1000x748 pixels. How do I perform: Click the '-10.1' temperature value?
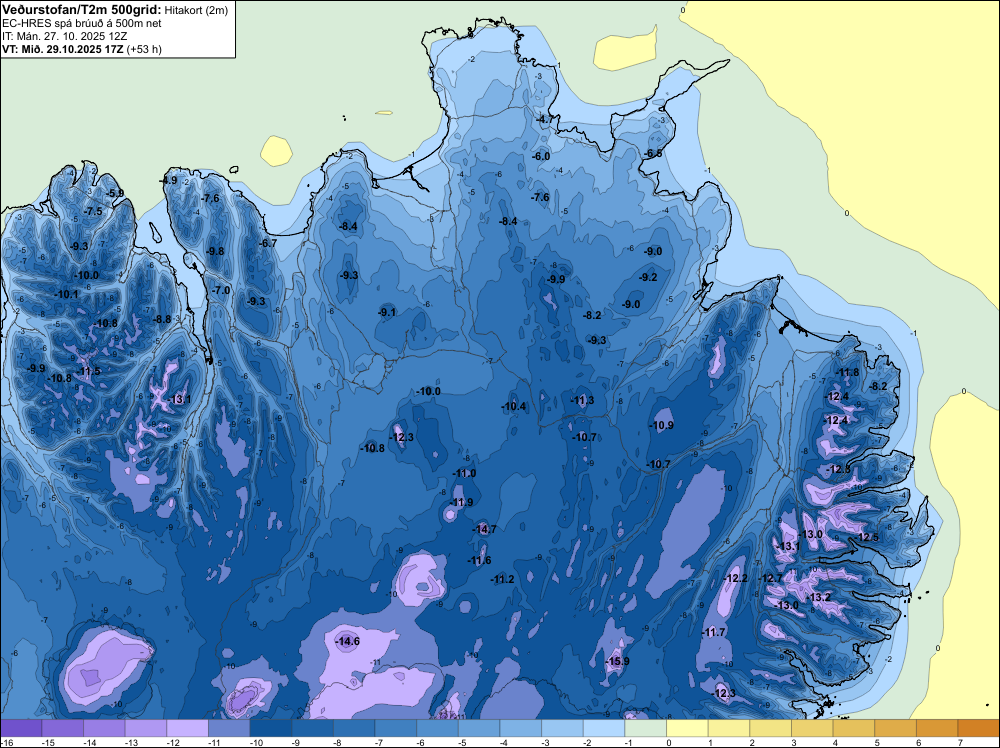point(66,295)
